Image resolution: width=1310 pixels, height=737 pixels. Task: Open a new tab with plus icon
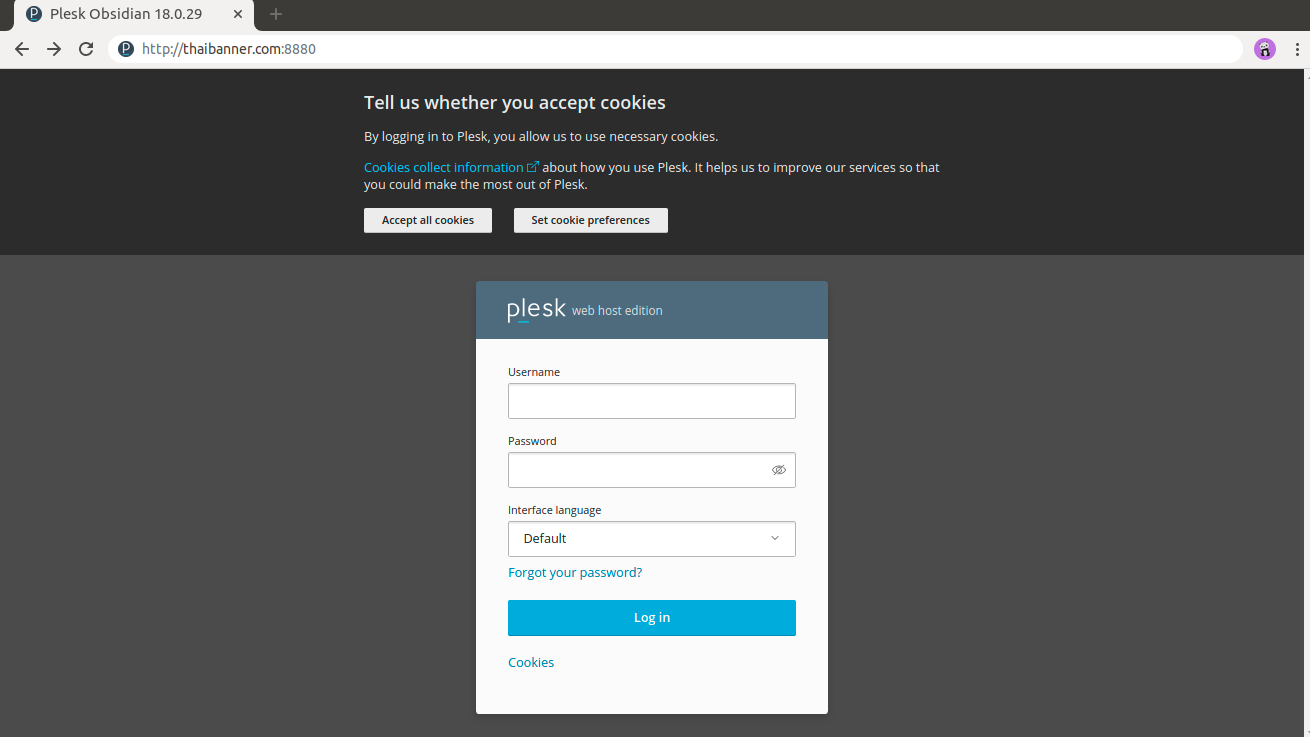(276, 14)
